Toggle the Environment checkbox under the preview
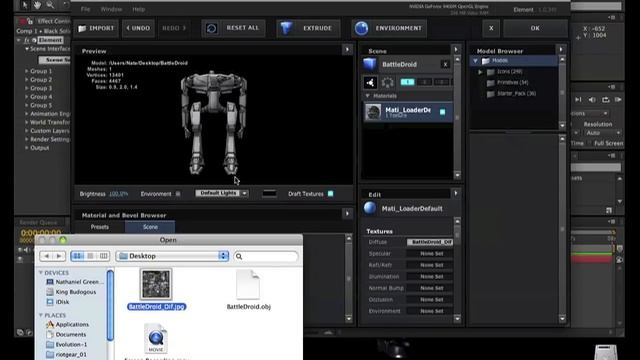 click(x=178, y=194)
